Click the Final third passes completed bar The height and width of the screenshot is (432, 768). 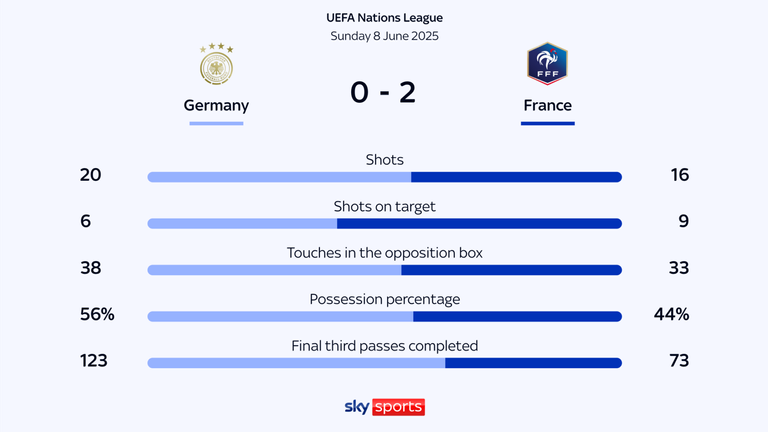[x=384, y=363]
